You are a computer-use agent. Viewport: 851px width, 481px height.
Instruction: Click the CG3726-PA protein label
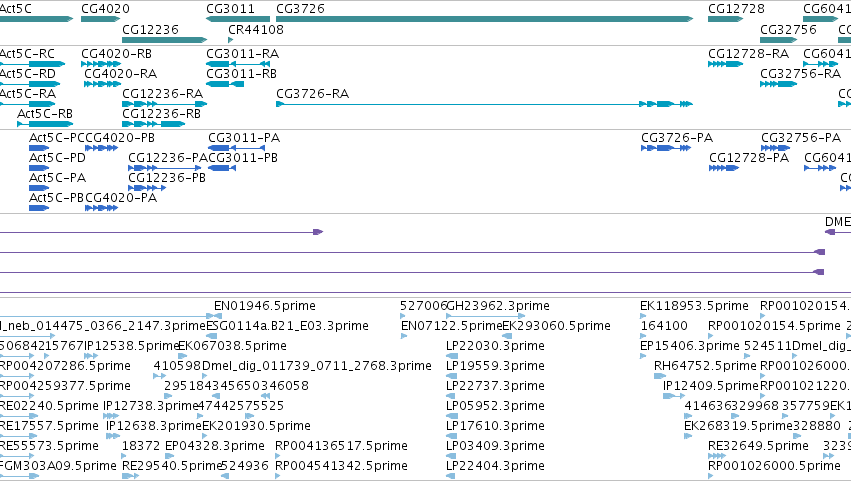point(677,138)
